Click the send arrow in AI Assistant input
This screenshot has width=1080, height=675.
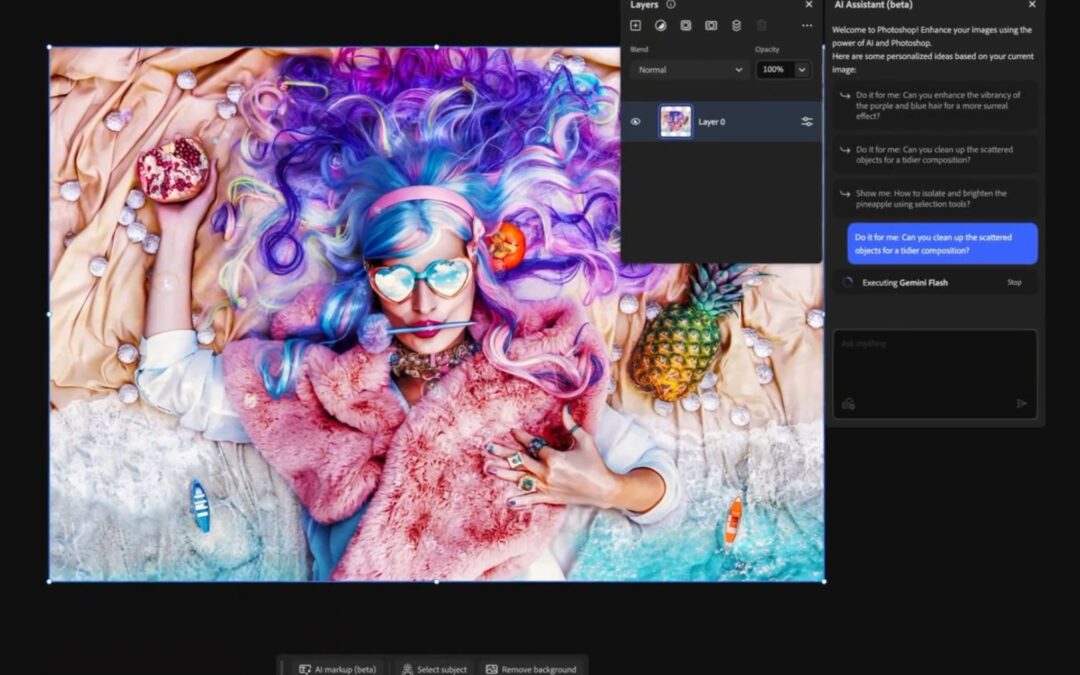pyautogui.click(x=1021, y=404)
